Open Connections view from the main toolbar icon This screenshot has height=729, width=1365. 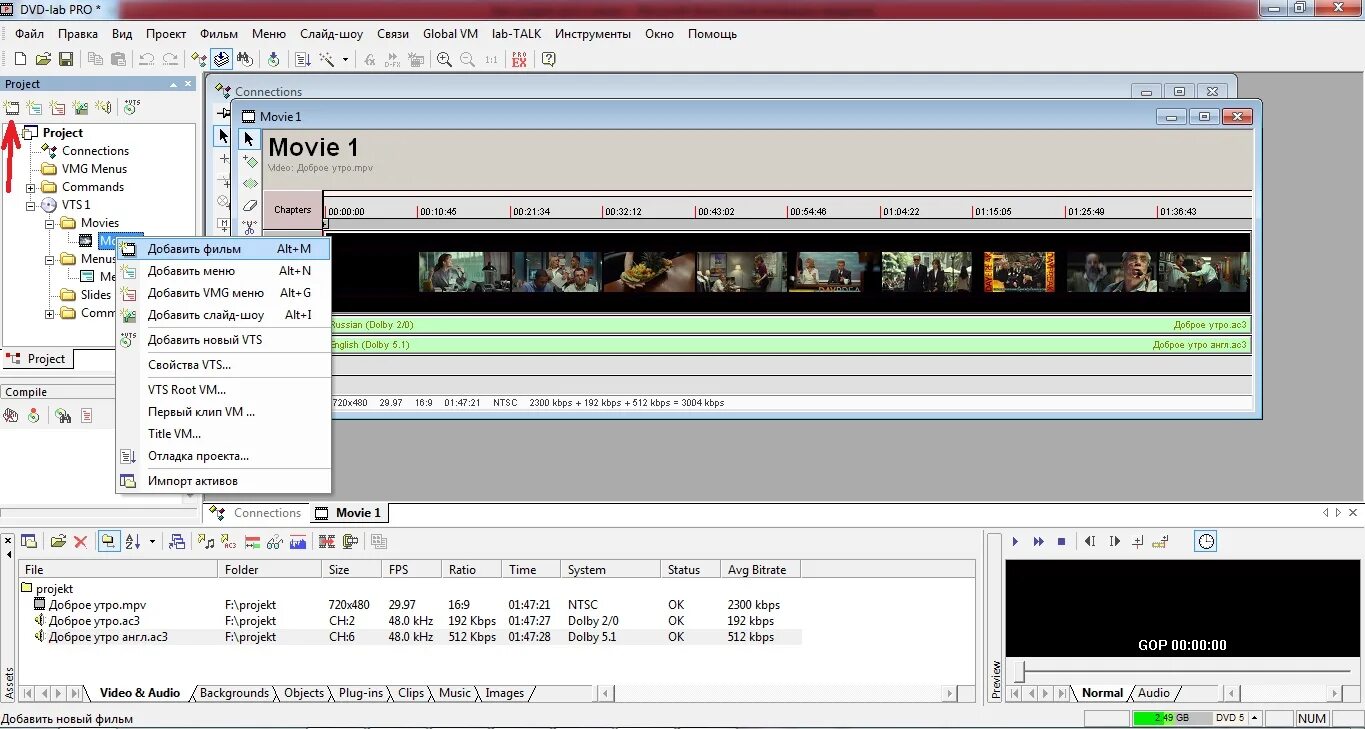click(x=199, y=59)
